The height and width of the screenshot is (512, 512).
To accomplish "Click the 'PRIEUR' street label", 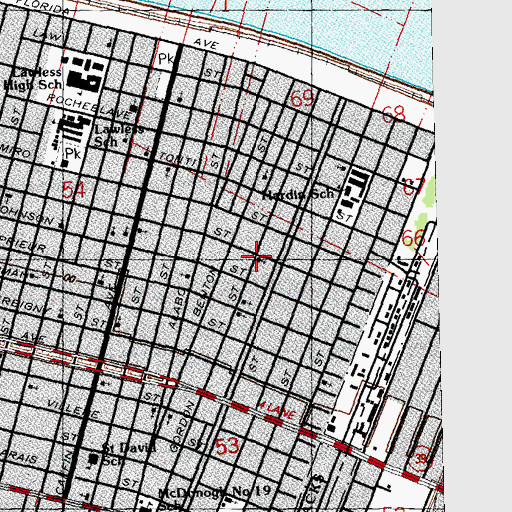I will click(23, 243).
